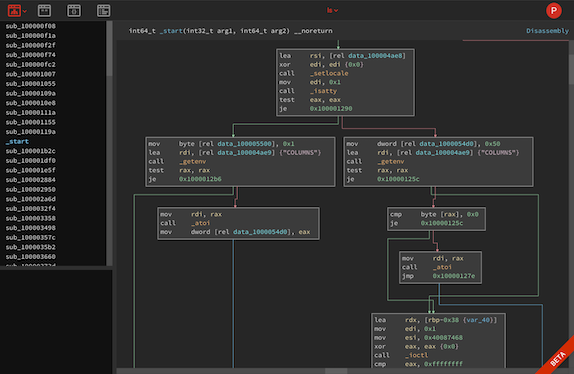Click the function list vertical scrollbar
Viewport: 574px width, 374px height.
coord(109,143)
